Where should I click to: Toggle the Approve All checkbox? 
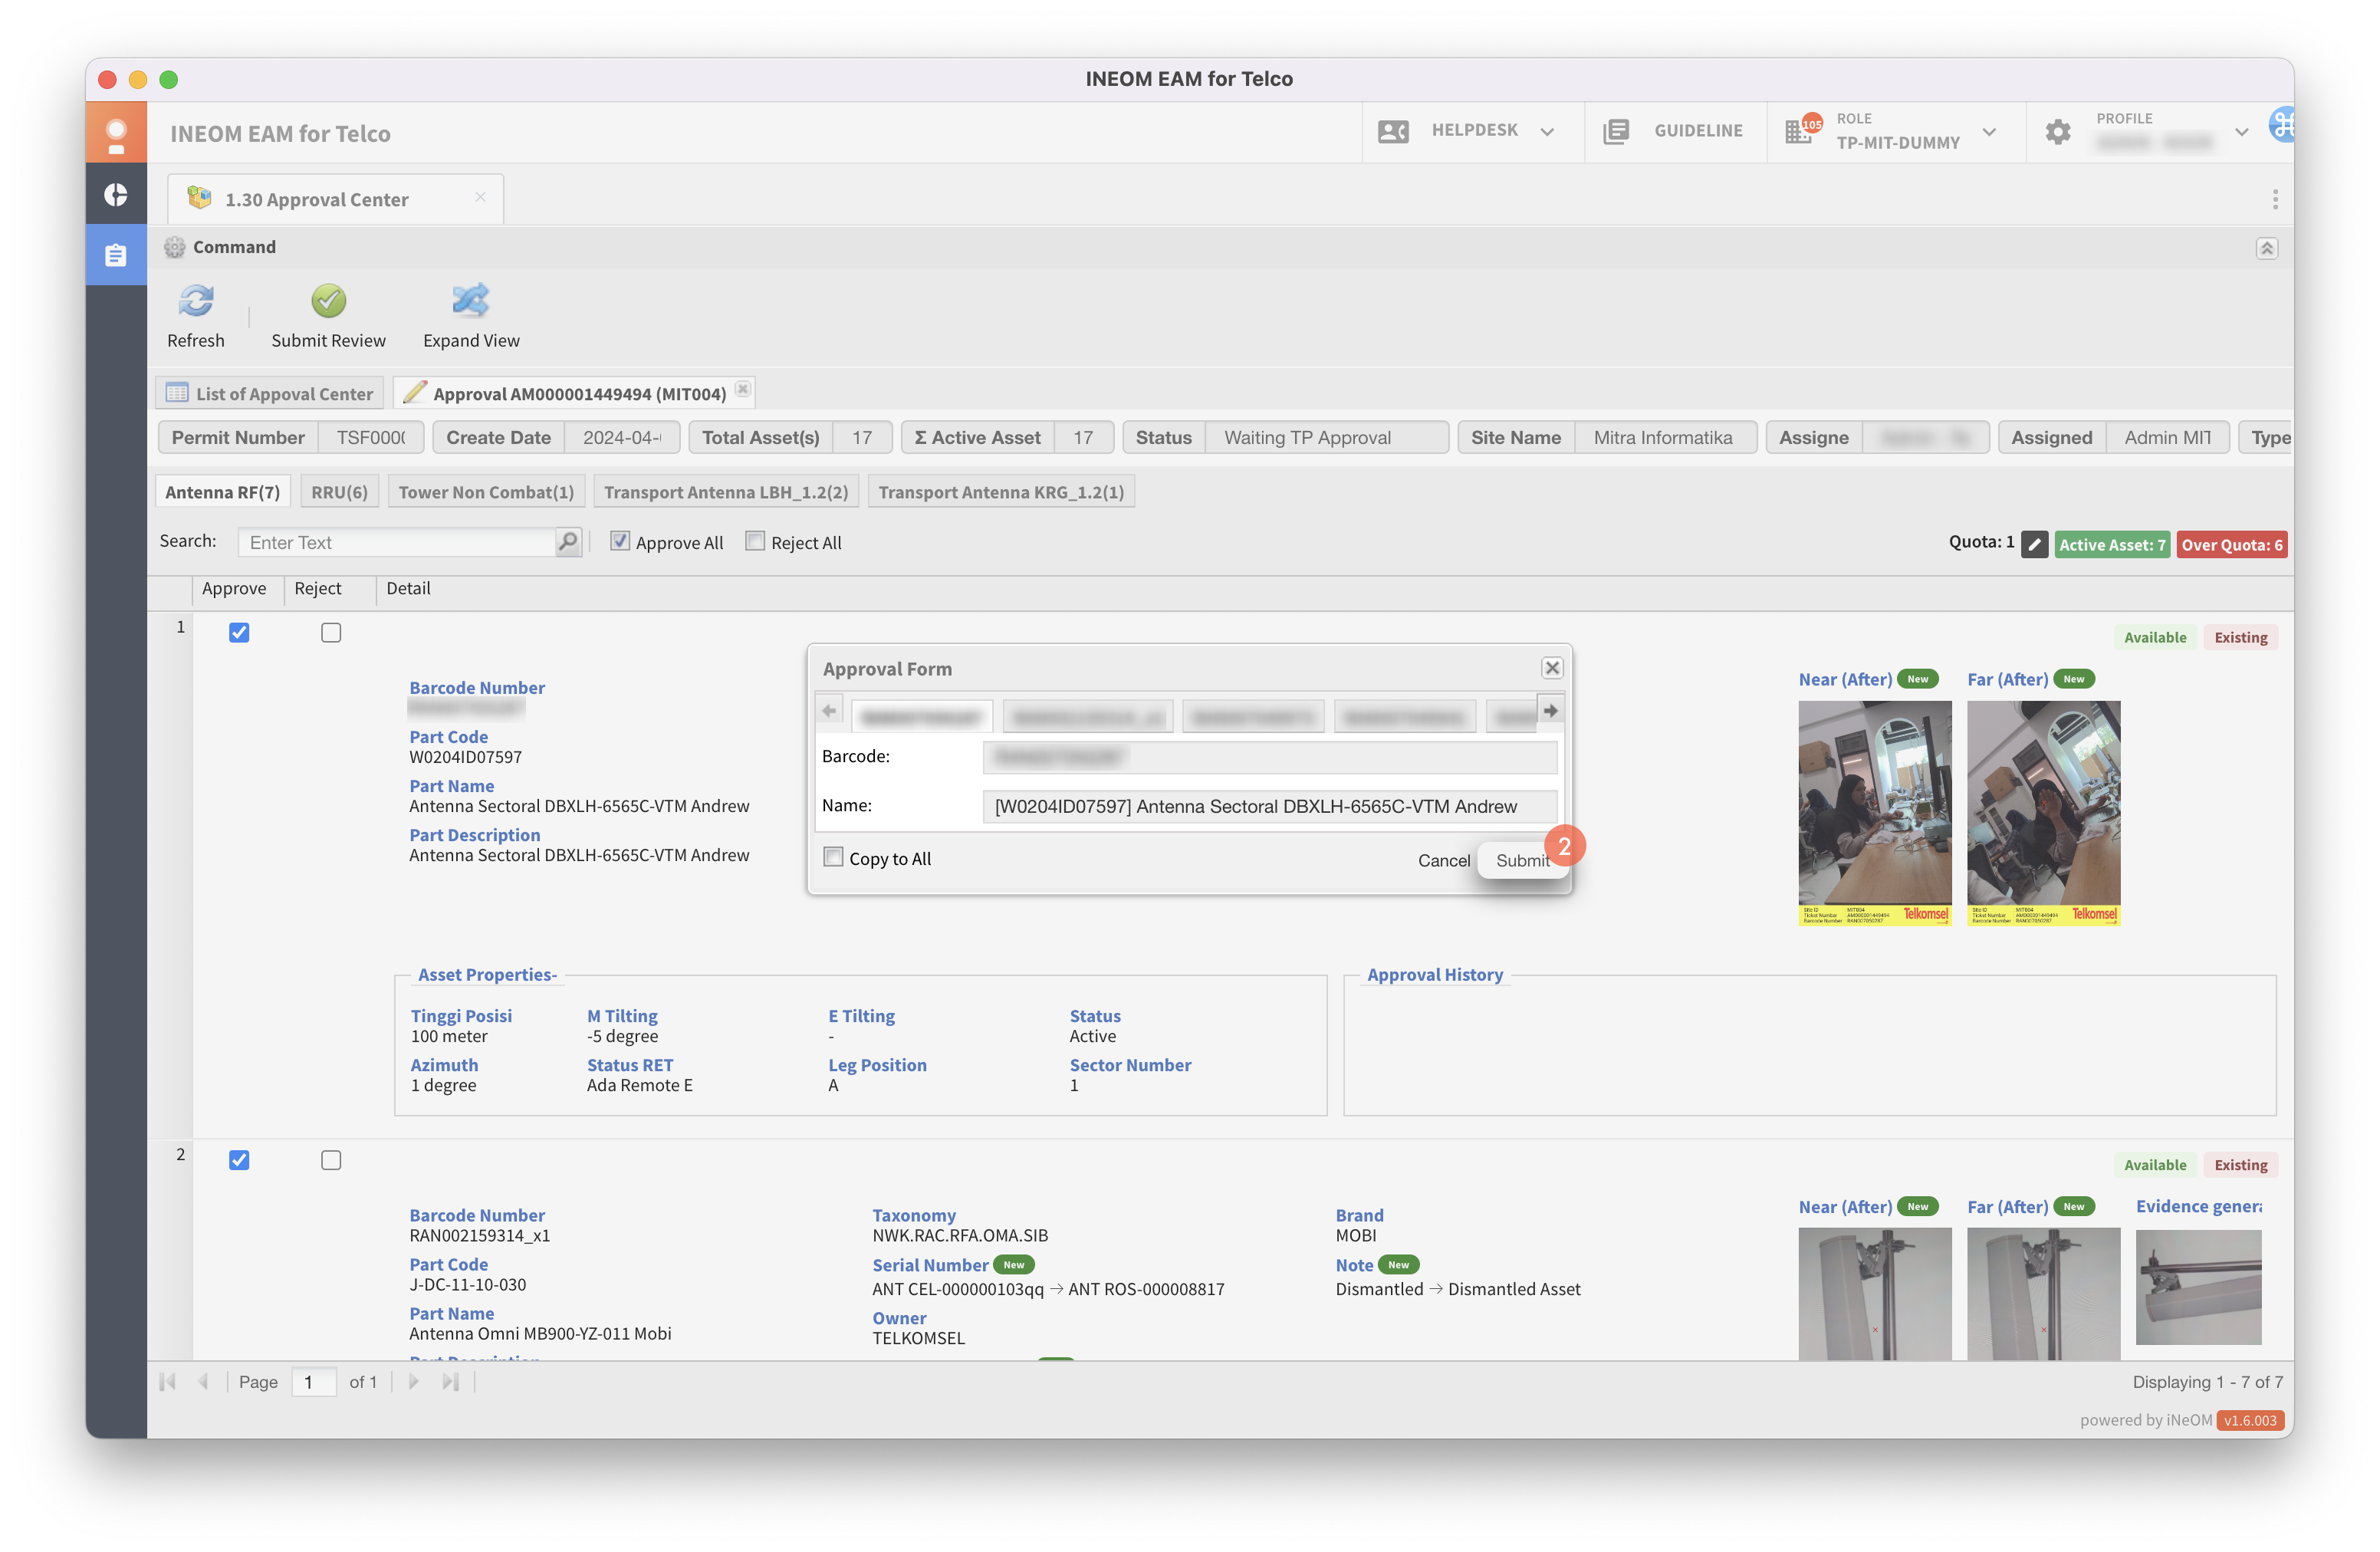620,541
